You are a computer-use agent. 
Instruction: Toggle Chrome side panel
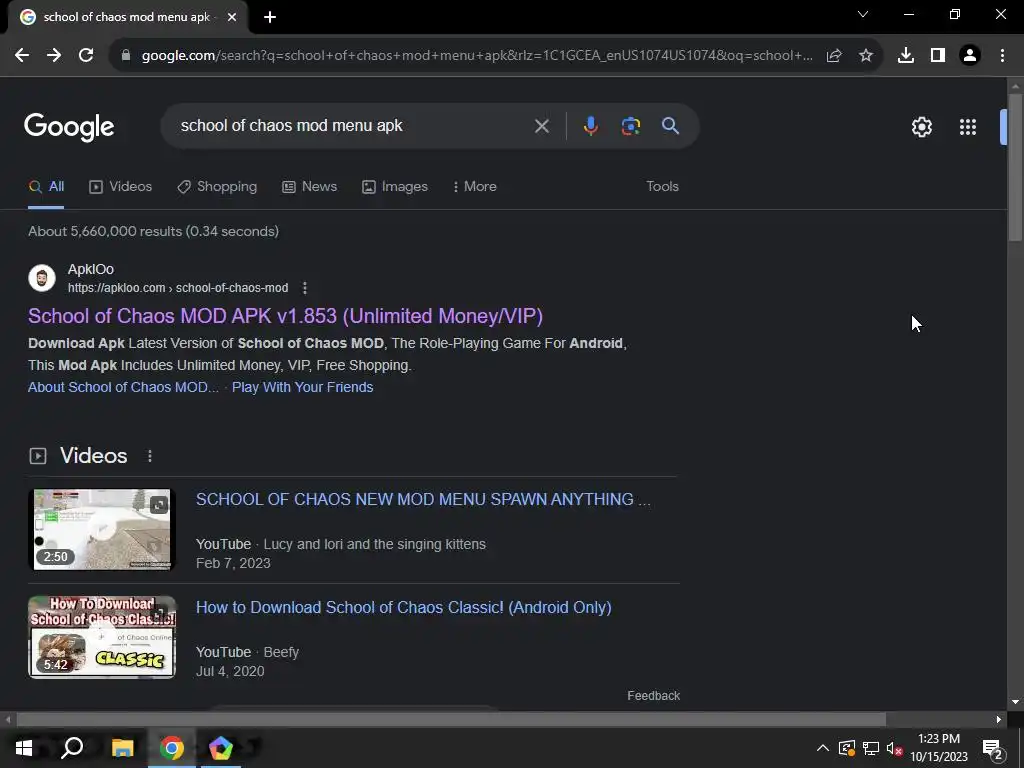click(x=938, y=56)
